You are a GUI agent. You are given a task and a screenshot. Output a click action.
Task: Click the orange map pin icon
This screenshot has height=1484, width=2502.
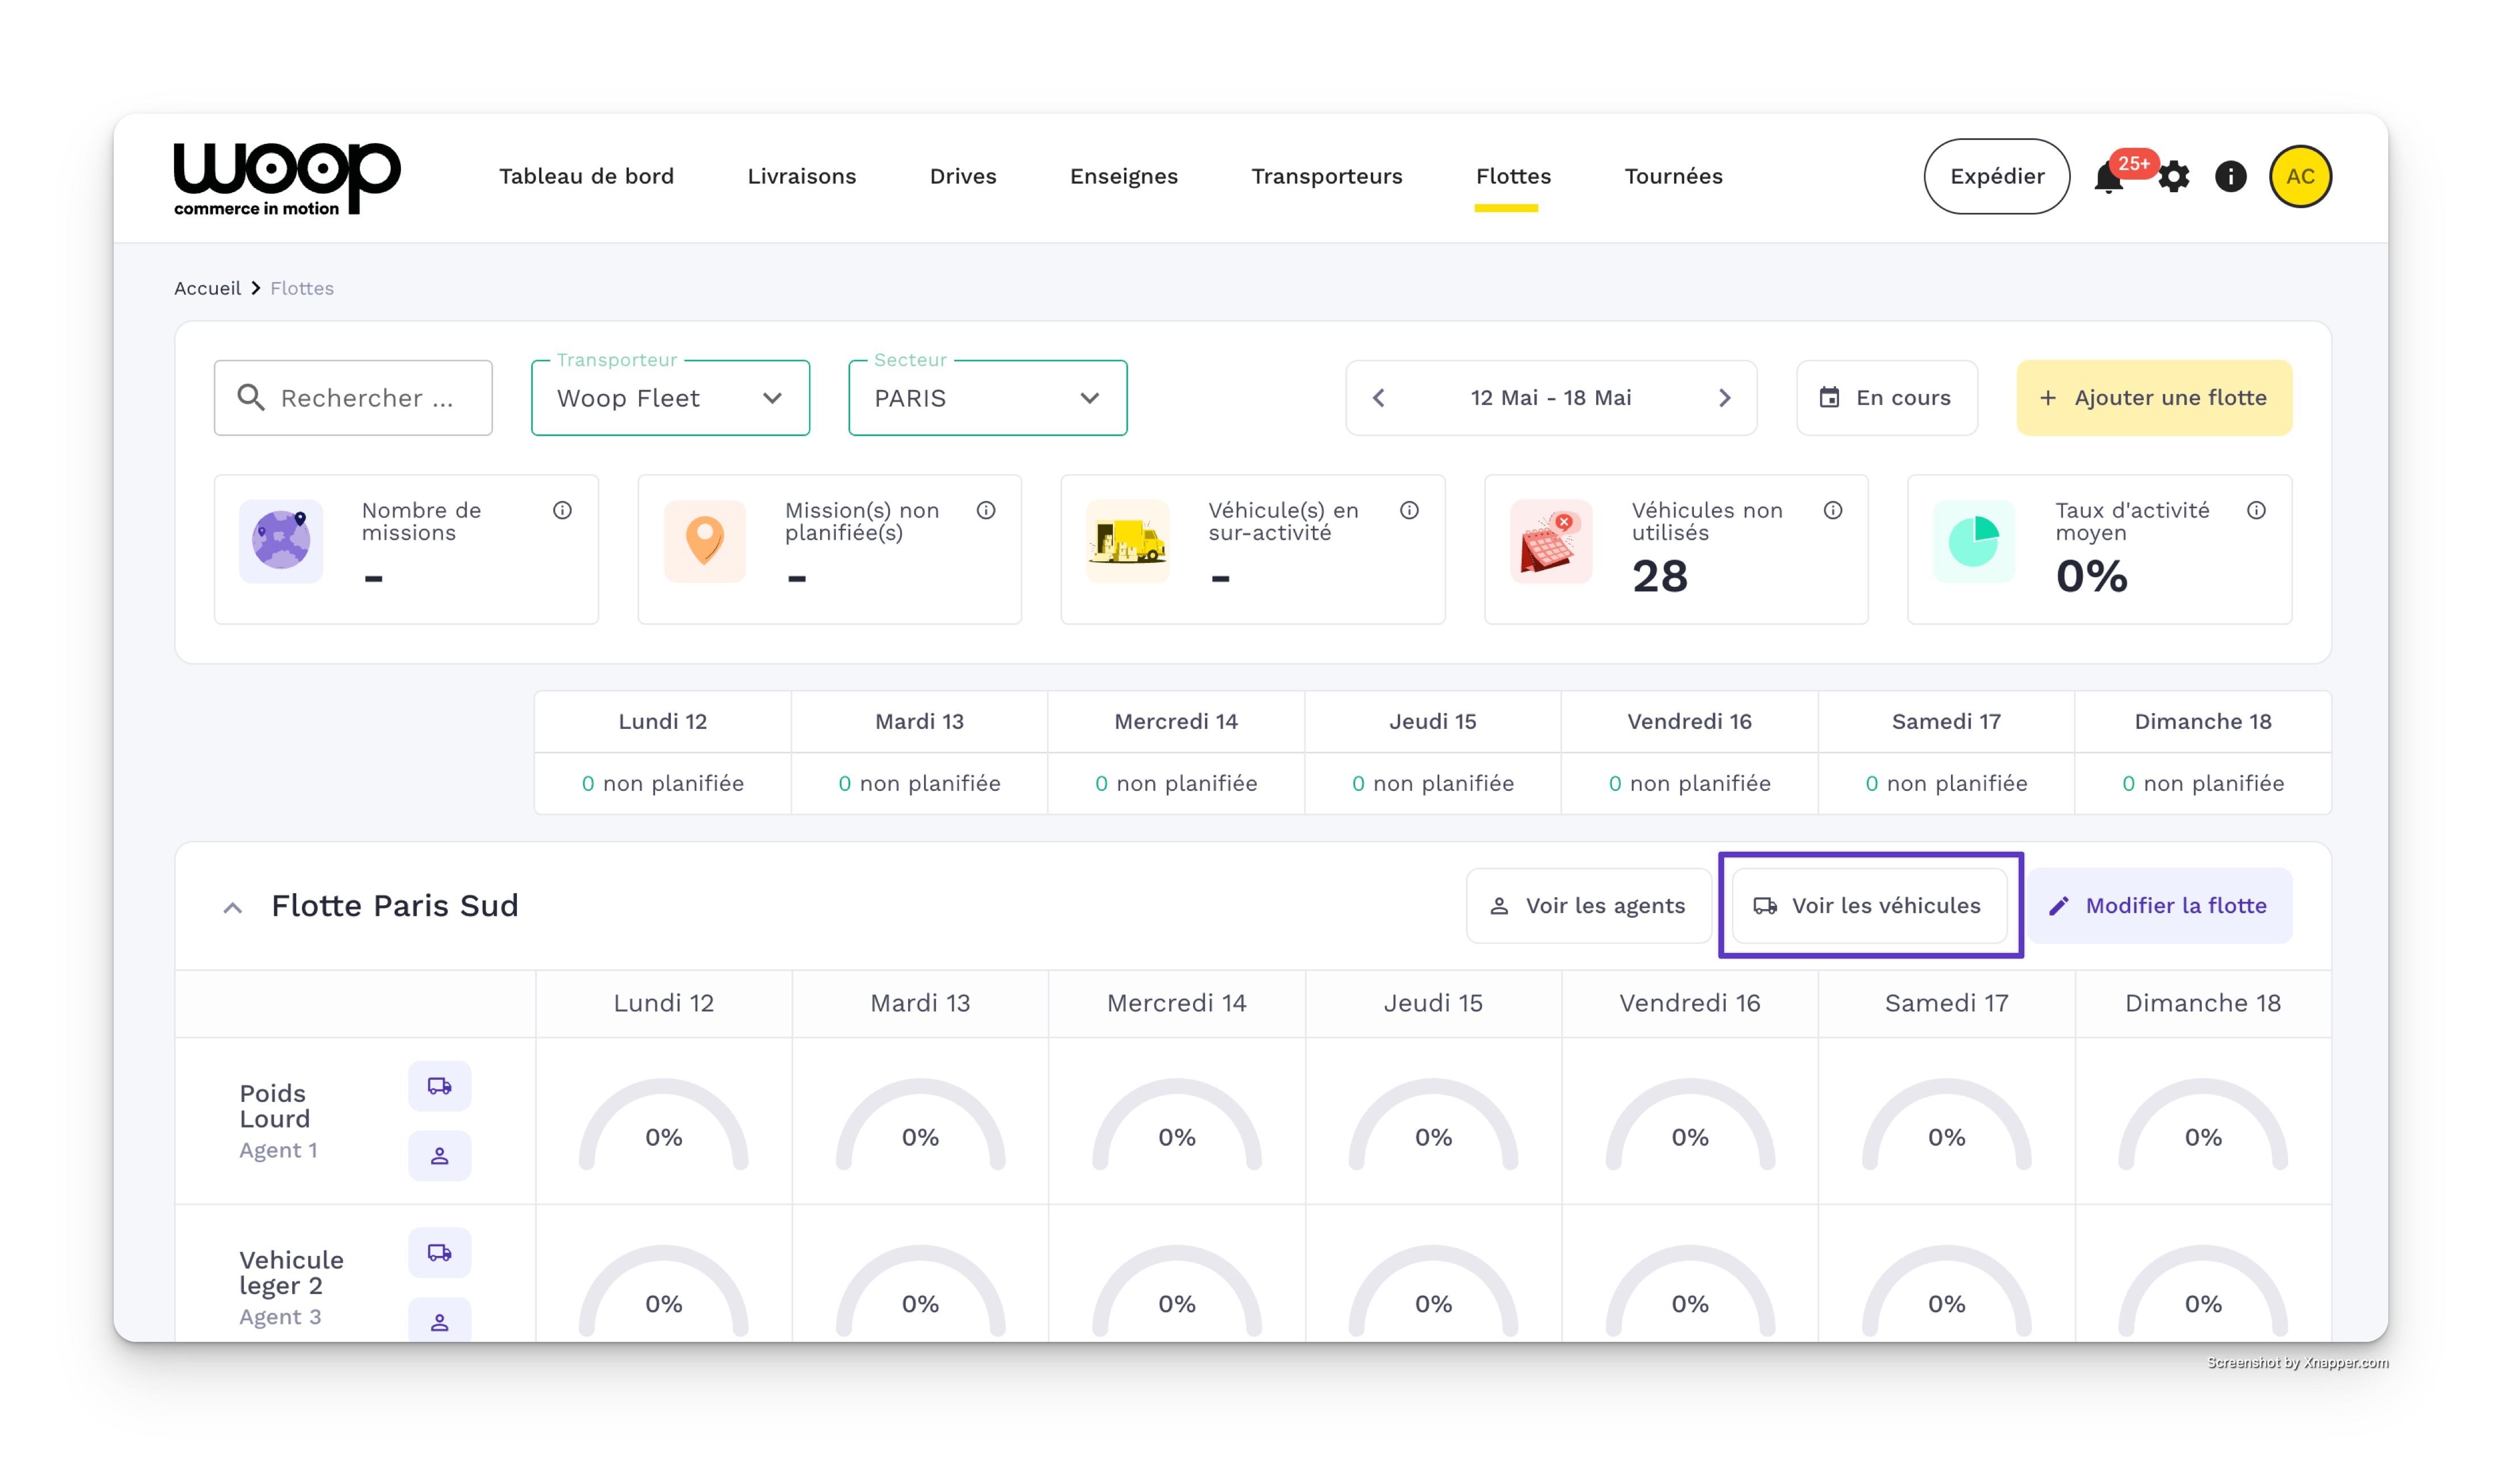(x=705, y=541)
